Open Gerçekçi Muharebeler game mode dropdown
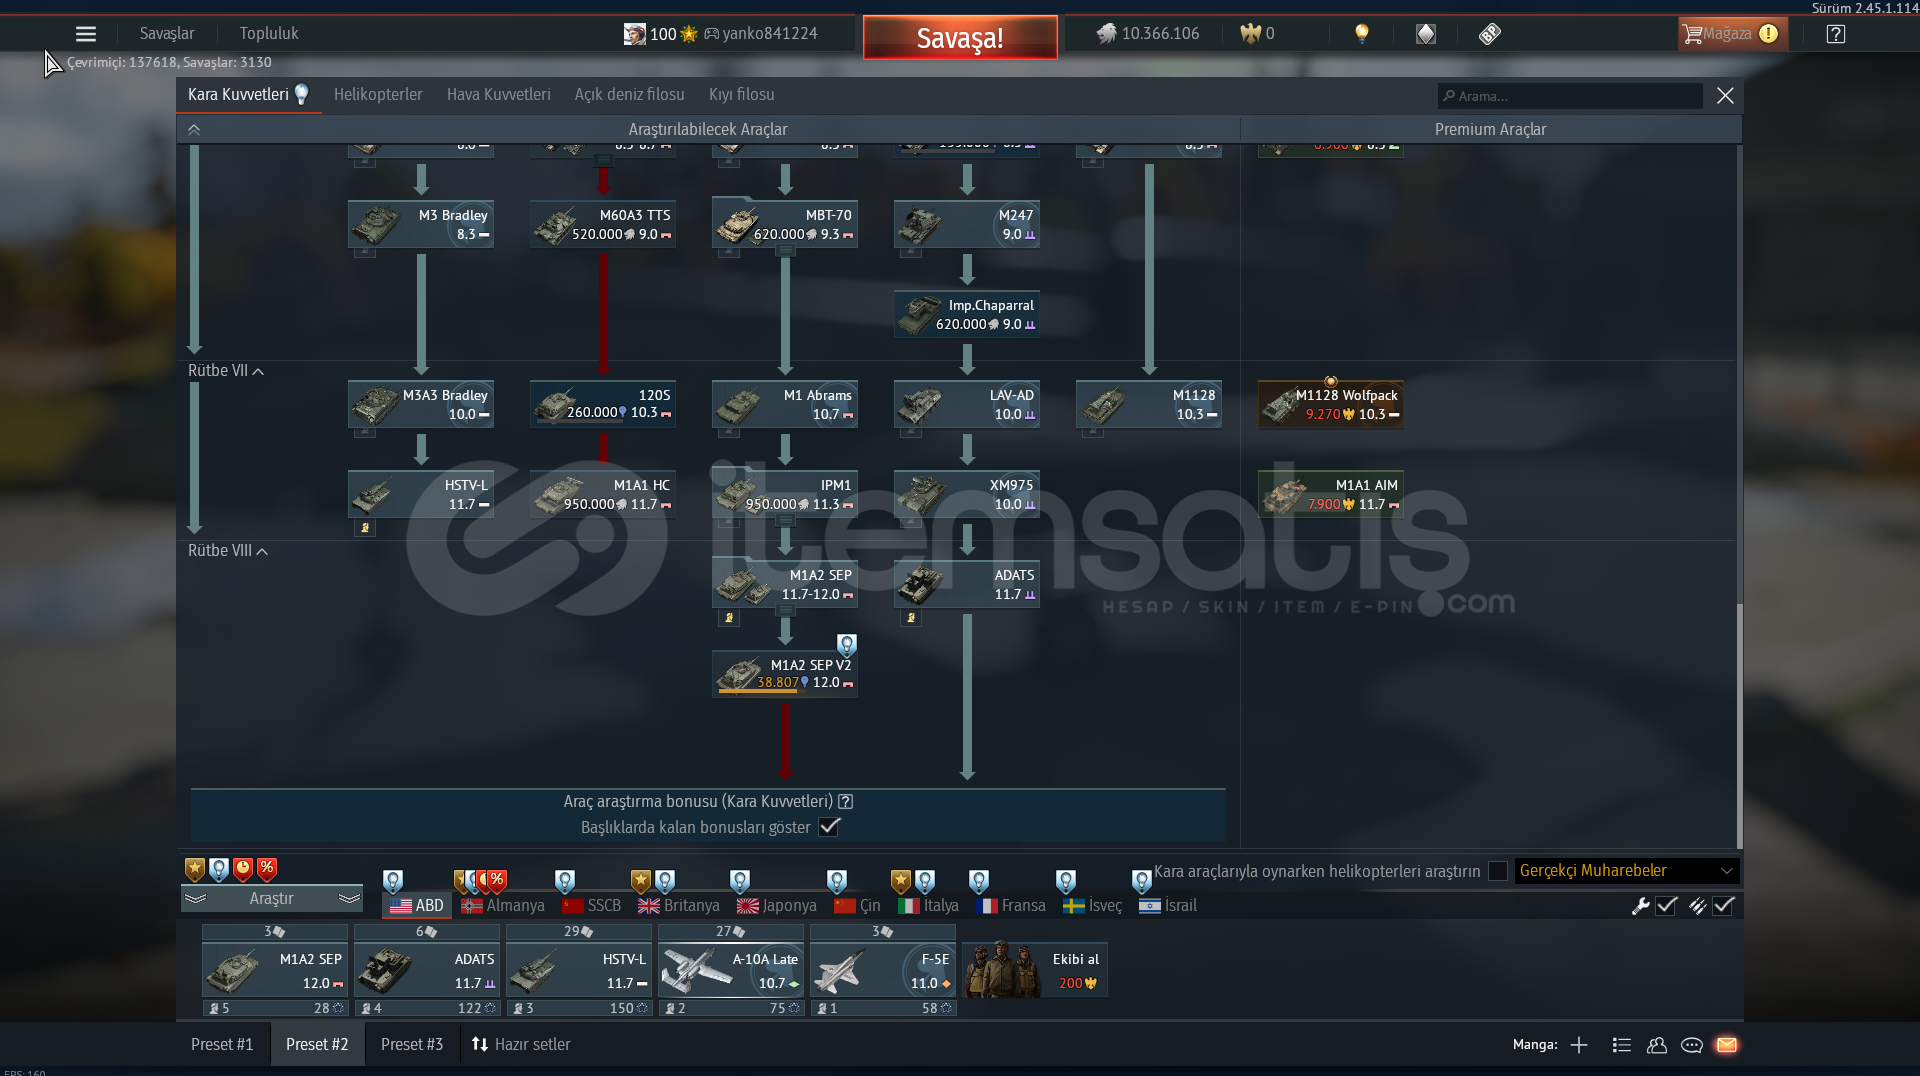Screen dimensions: 1920x1076 click(x=1627, y=871)
